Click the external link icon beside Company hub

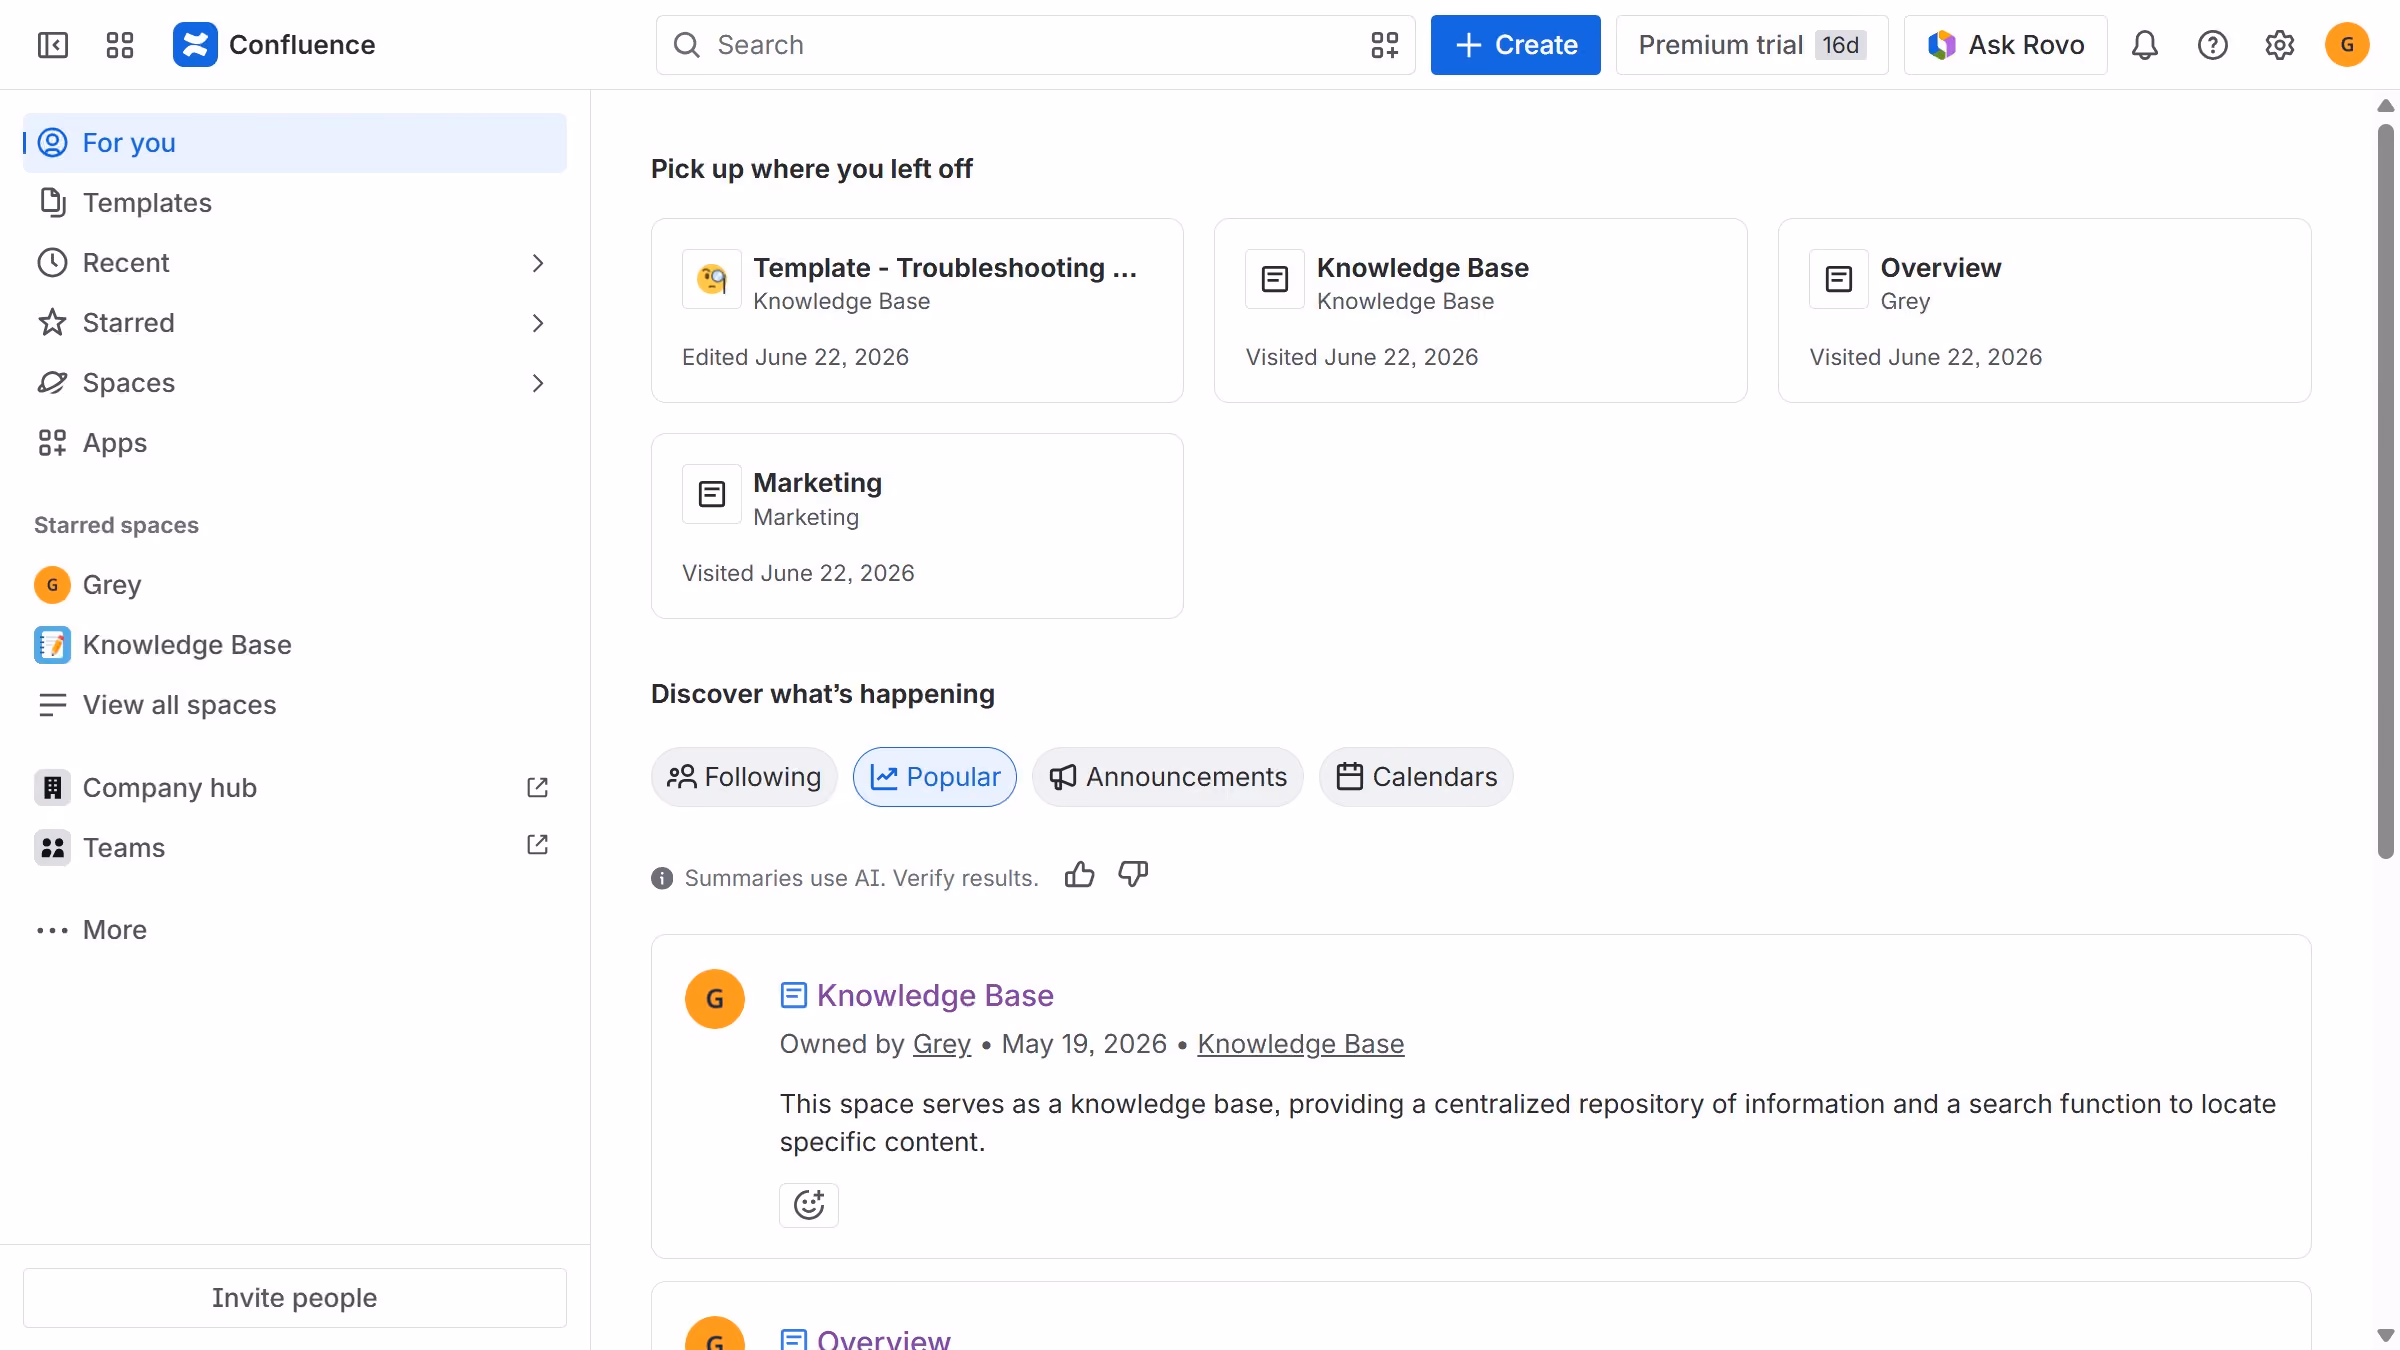coord(538,788)
